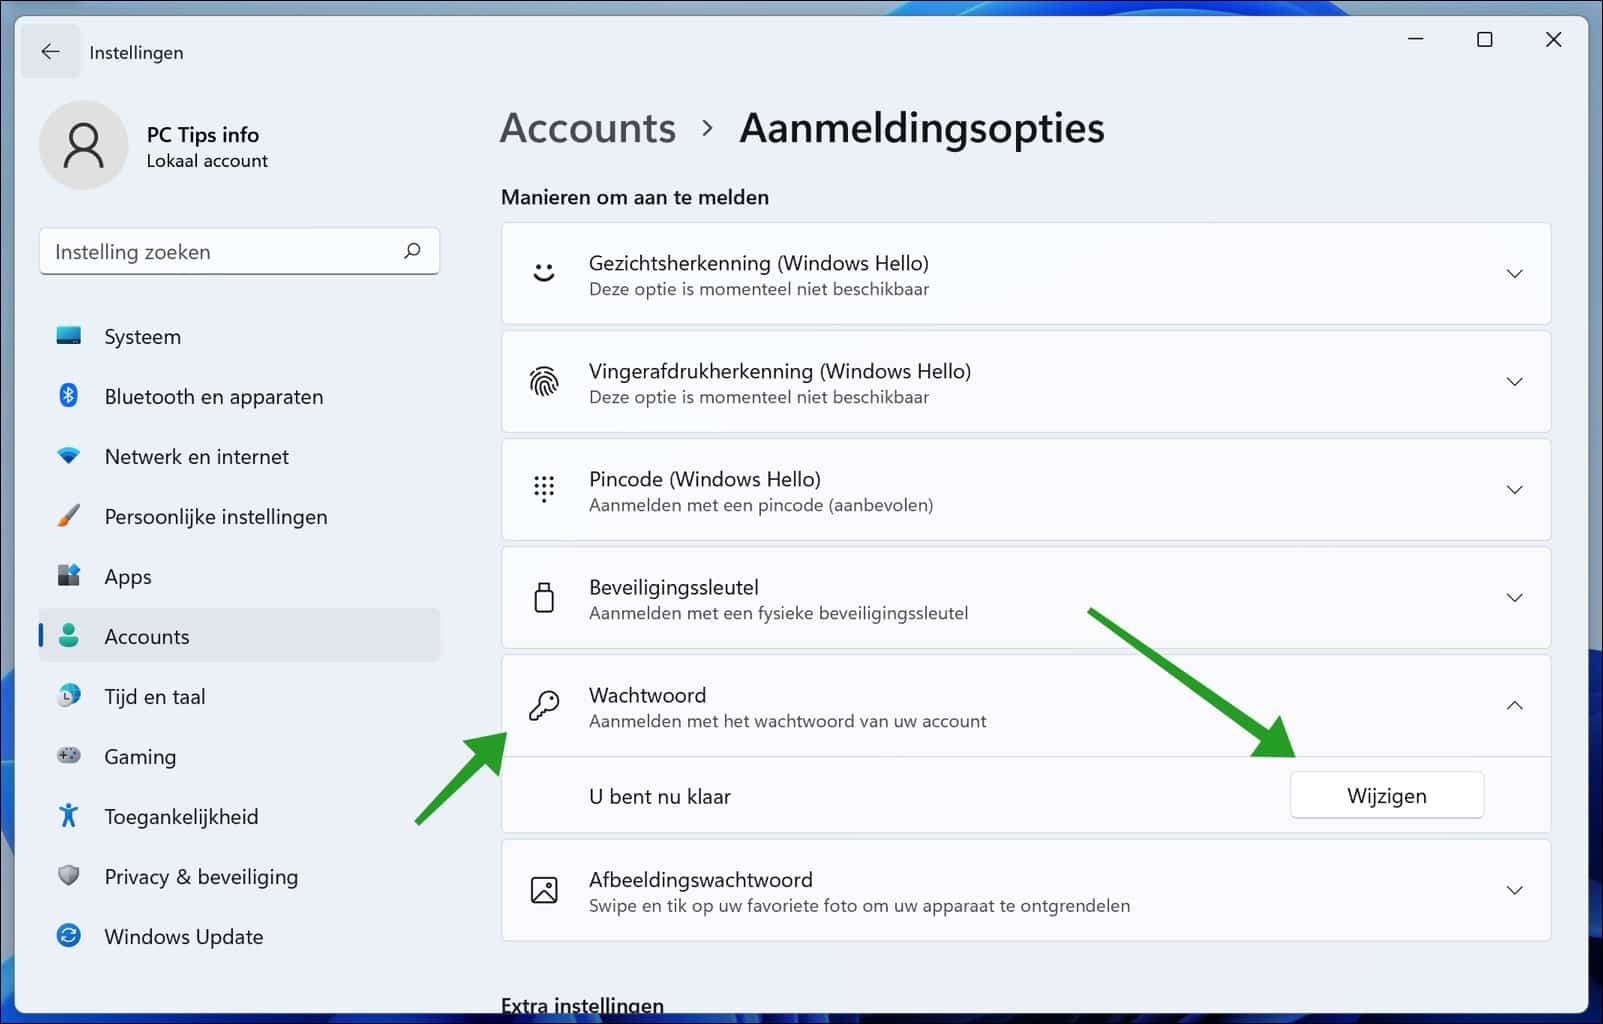Click the back arrow in title bar
This screenshot has height=1024, width=1603.
[50, 52]
